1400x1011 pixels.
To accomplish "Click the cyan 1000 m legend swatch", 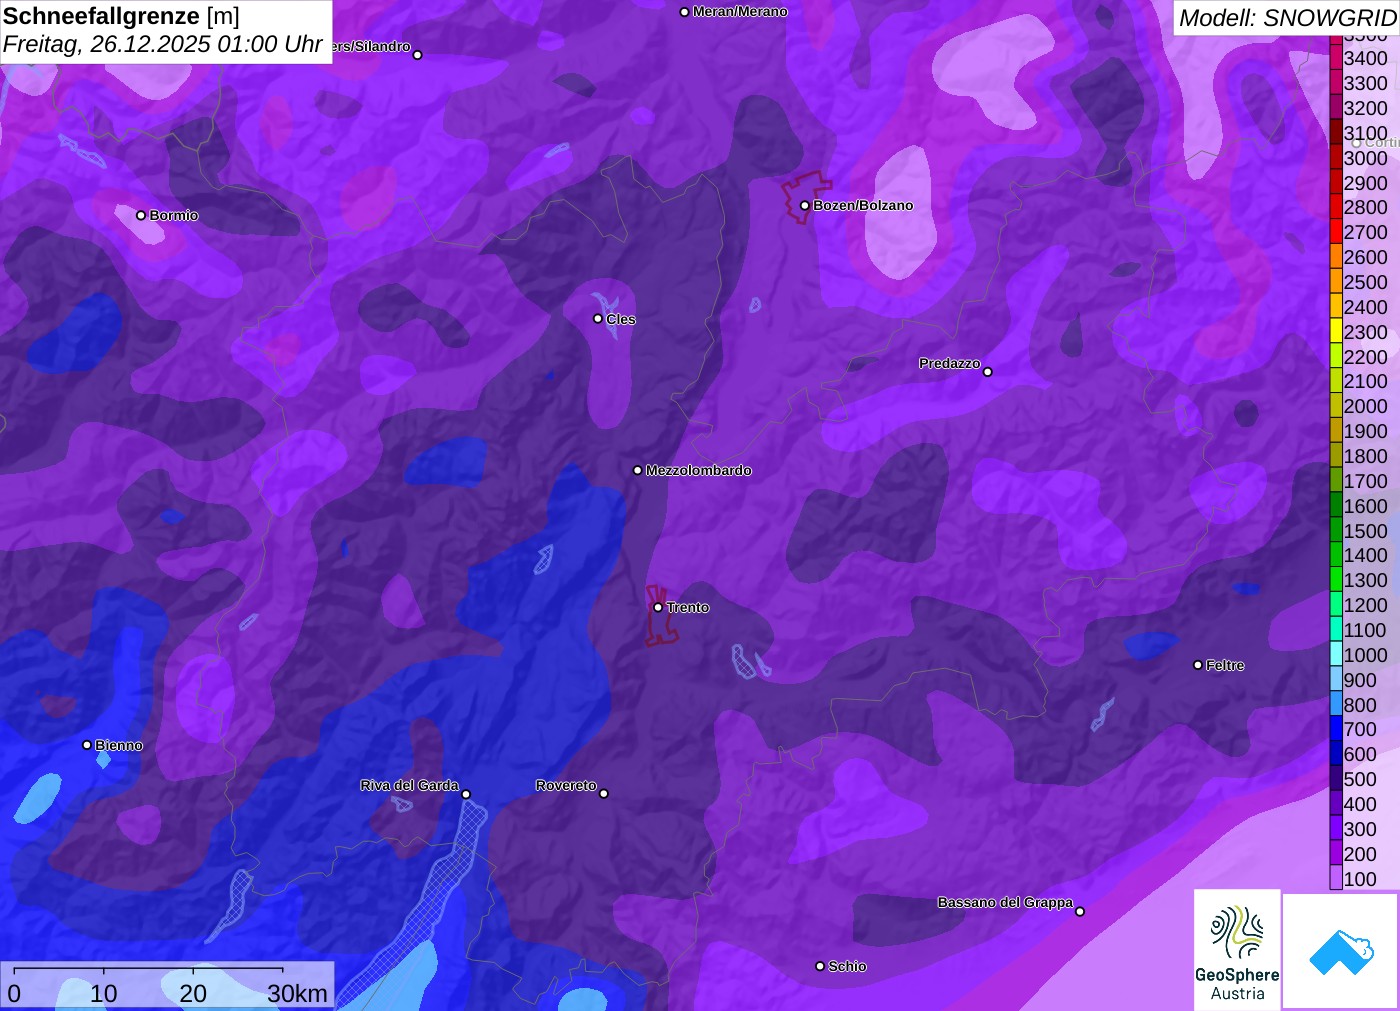I will coord(1336,654).
